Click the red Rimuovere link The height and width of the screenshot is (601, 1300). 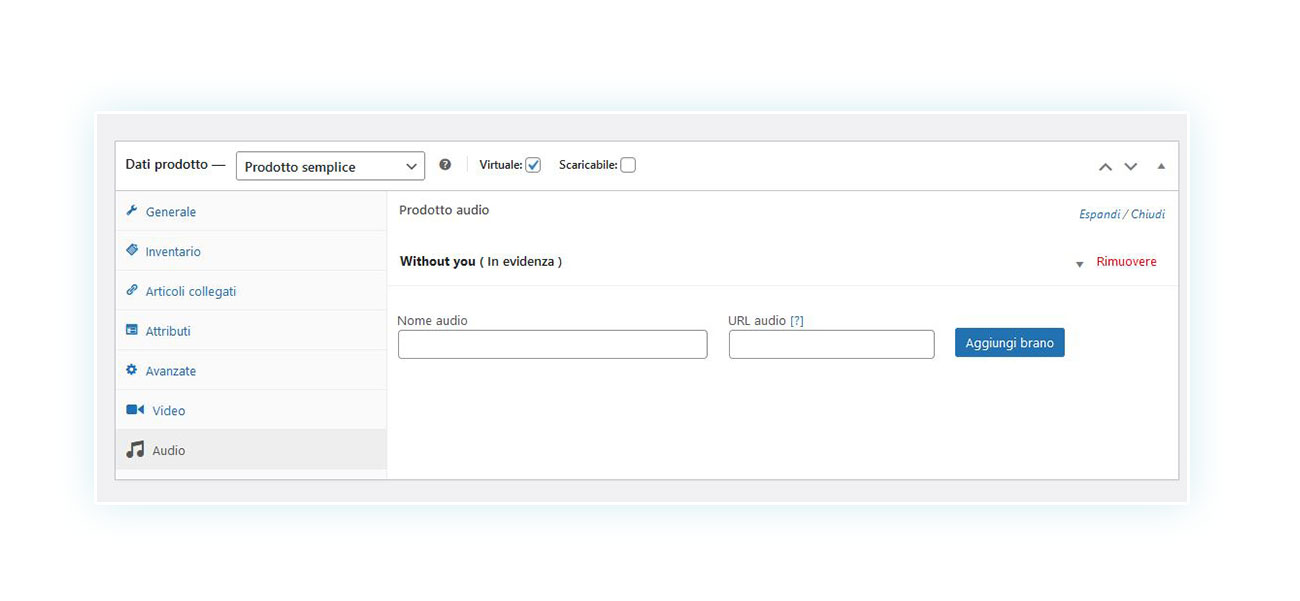point(1126,262)
